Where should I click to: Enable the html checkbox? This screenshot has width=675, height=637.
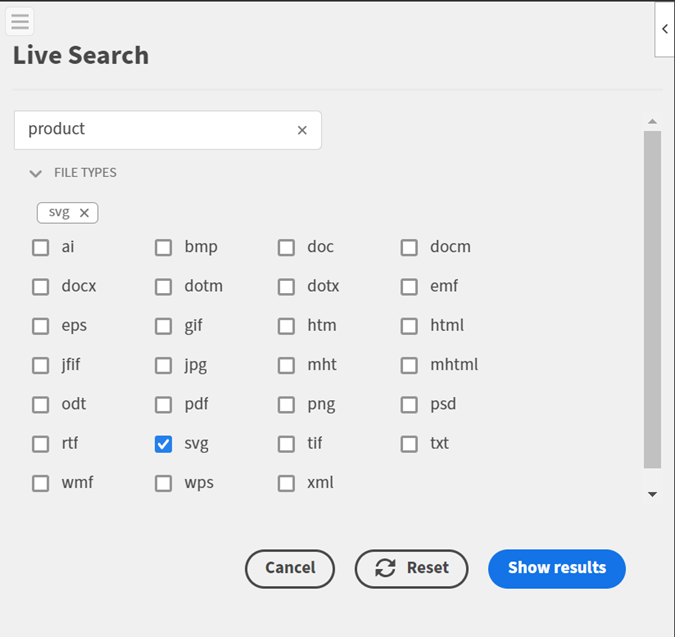pos(409,326)
